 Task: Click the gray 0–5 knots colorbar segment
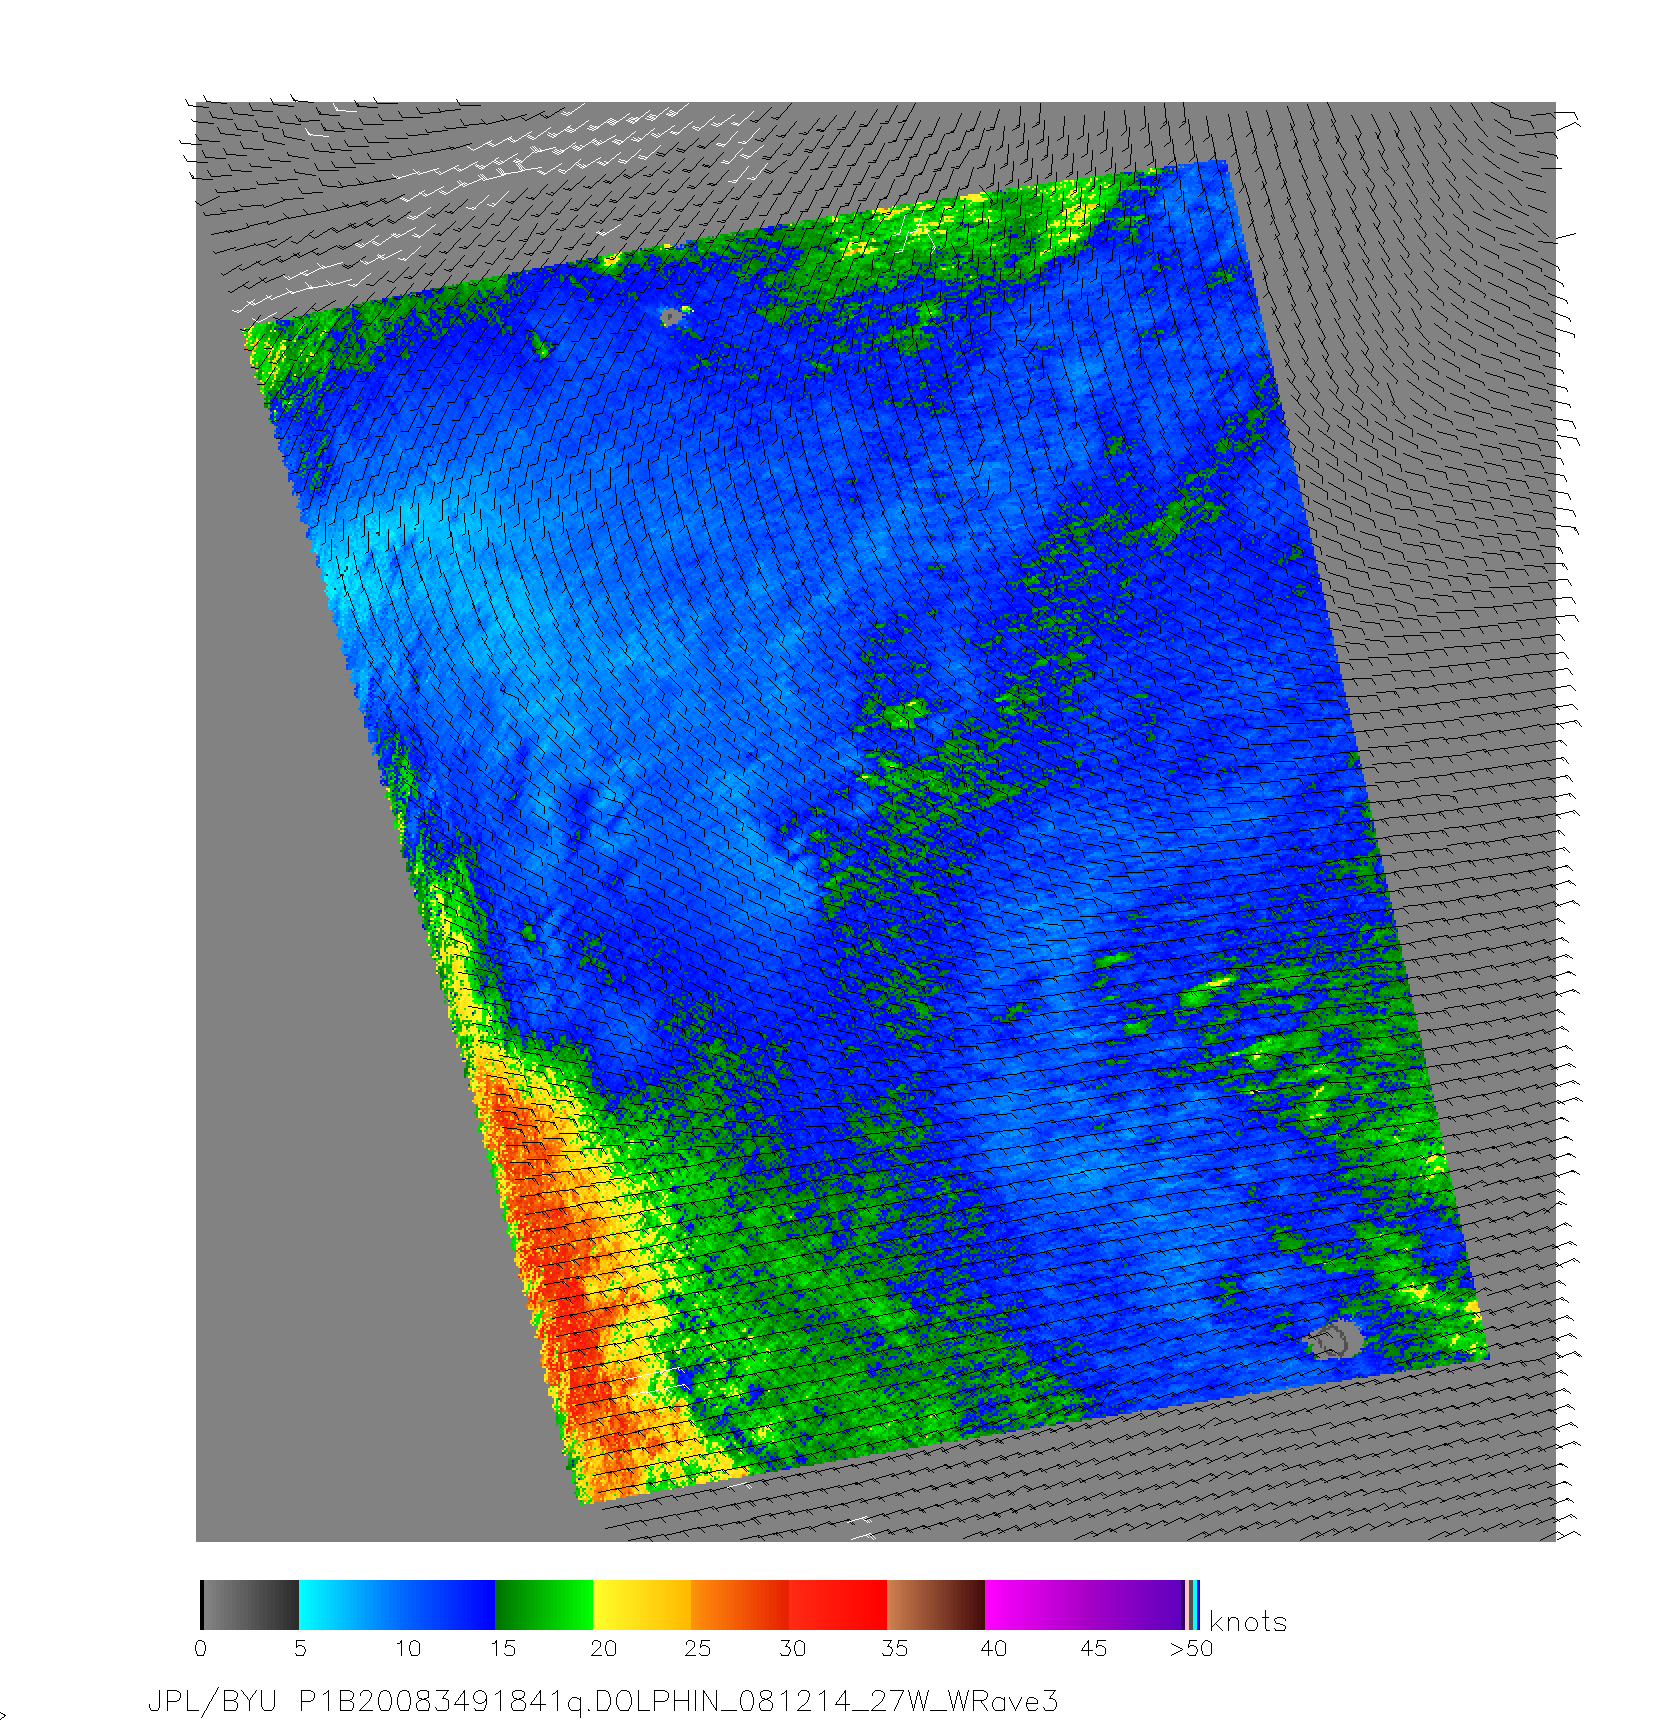point(250,1605)
